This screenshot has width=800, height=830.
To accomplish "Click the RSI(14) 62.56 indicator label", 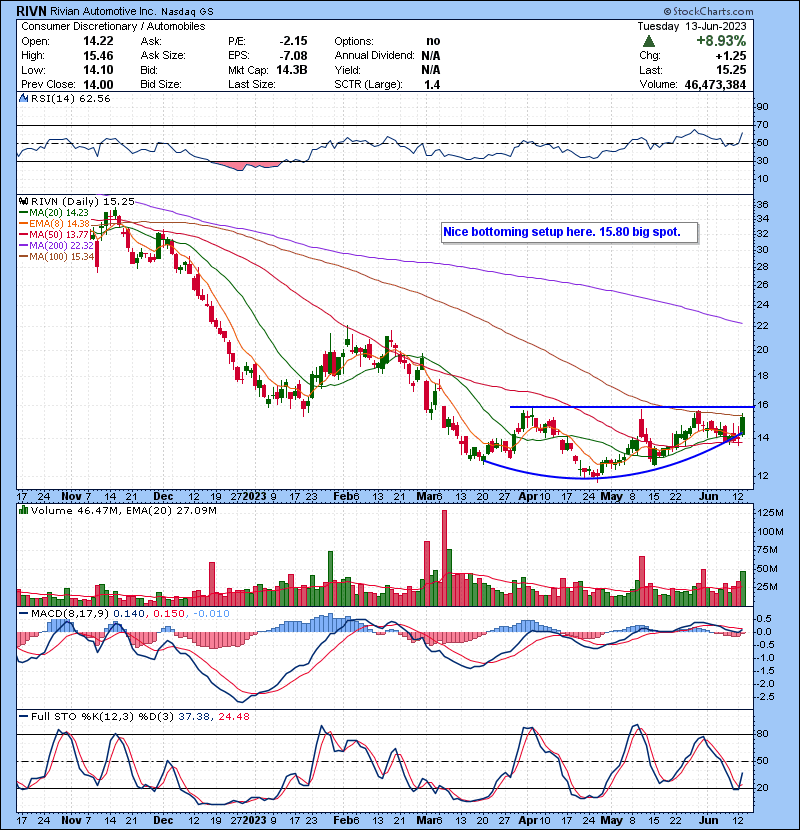I will point(70,98).
